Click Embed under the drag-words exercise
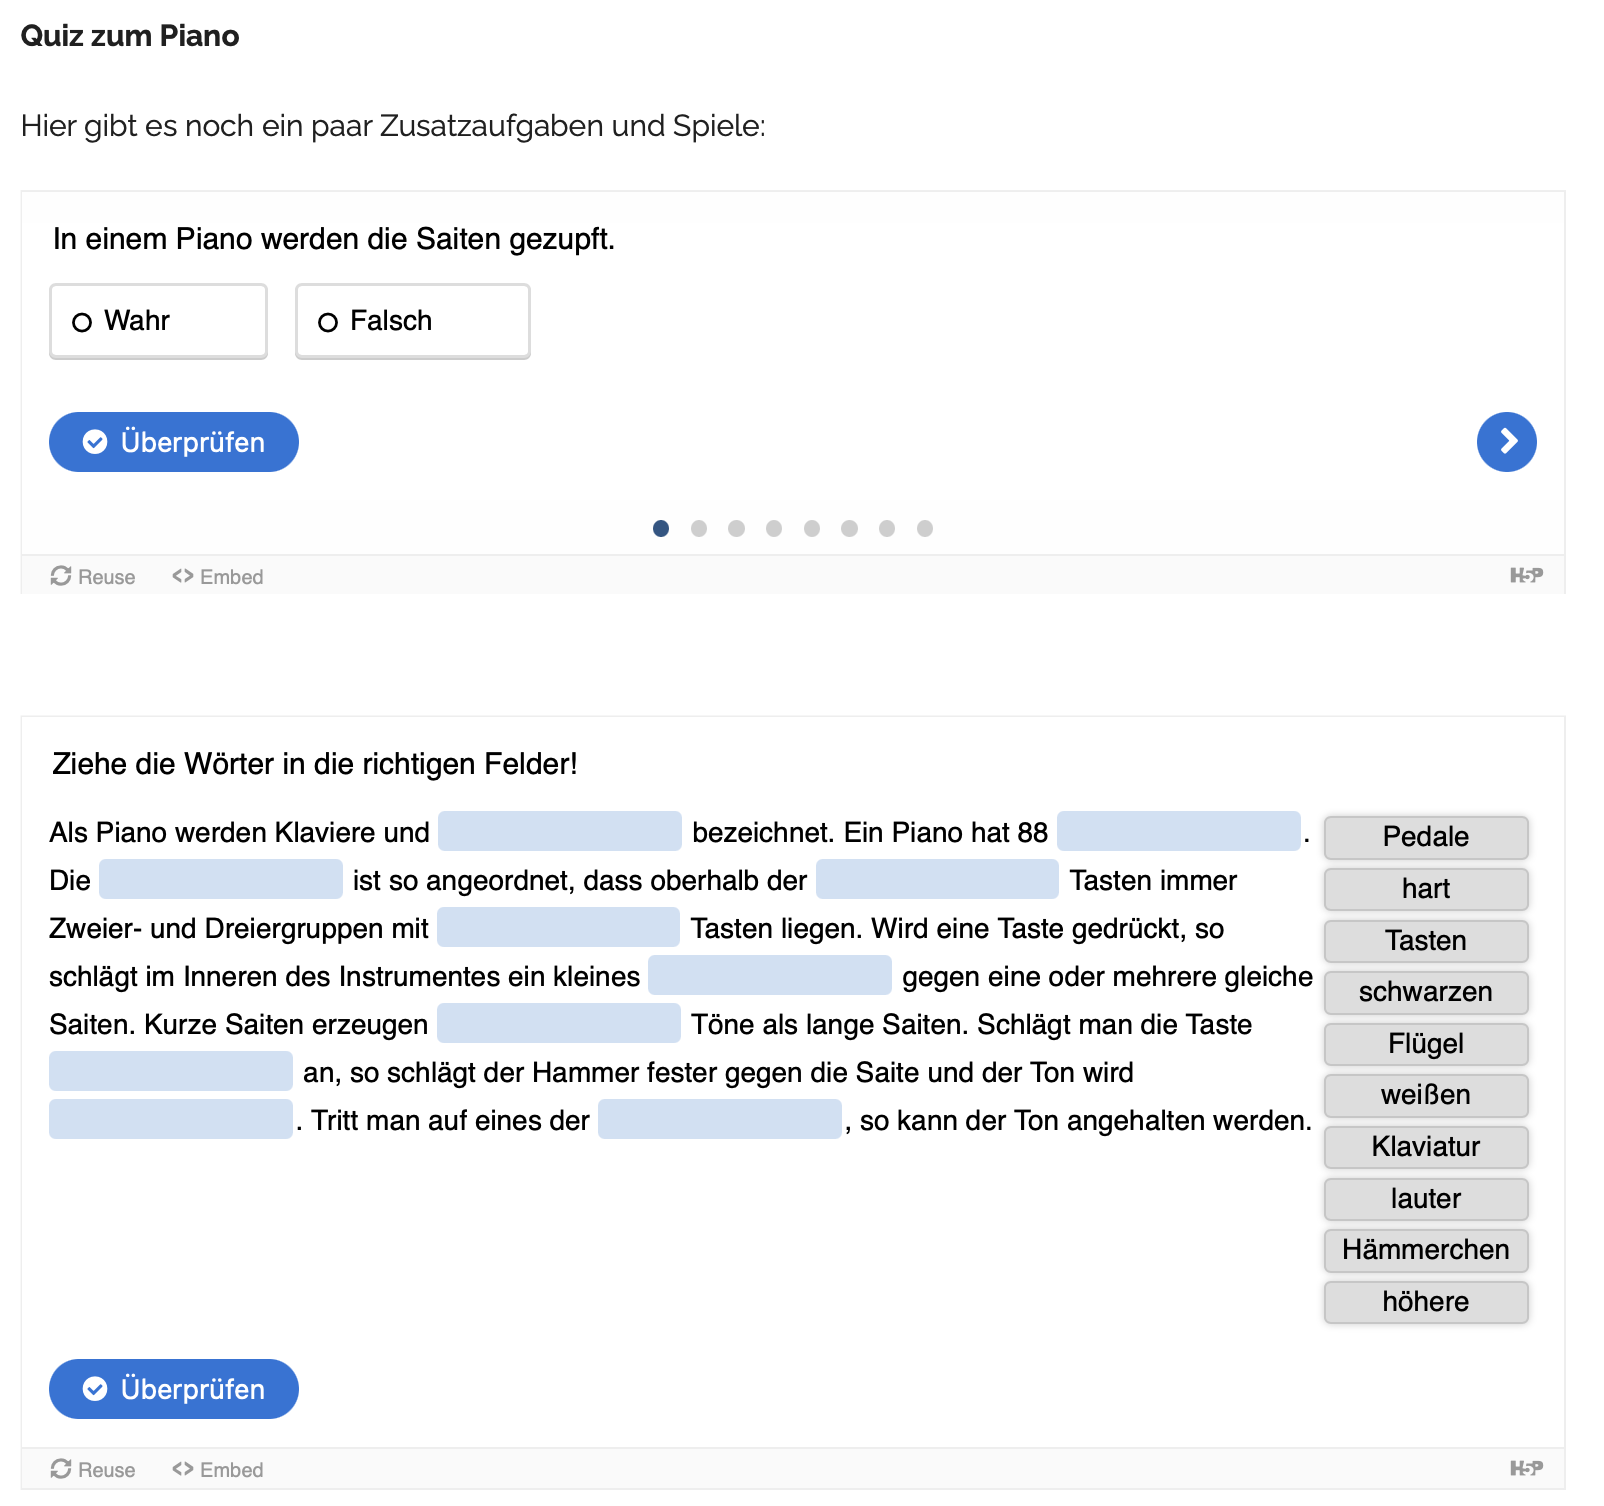Viewport: 1604px width, 1506px height. point(217,1469)
